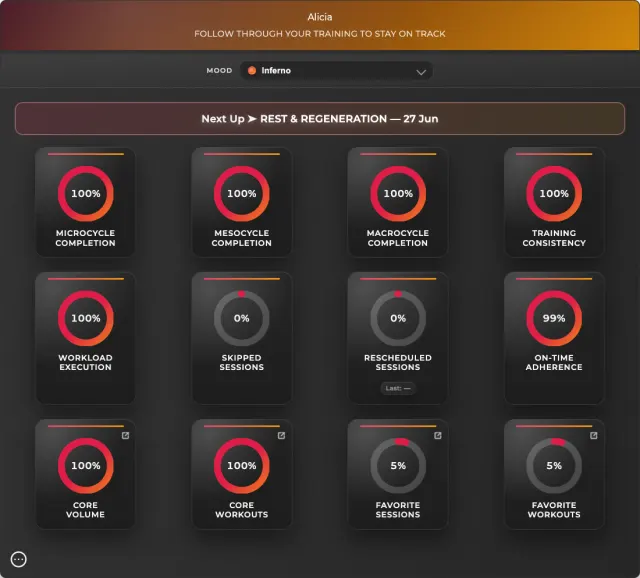Open the Macrocycle Completion card

tap(398, 202)
